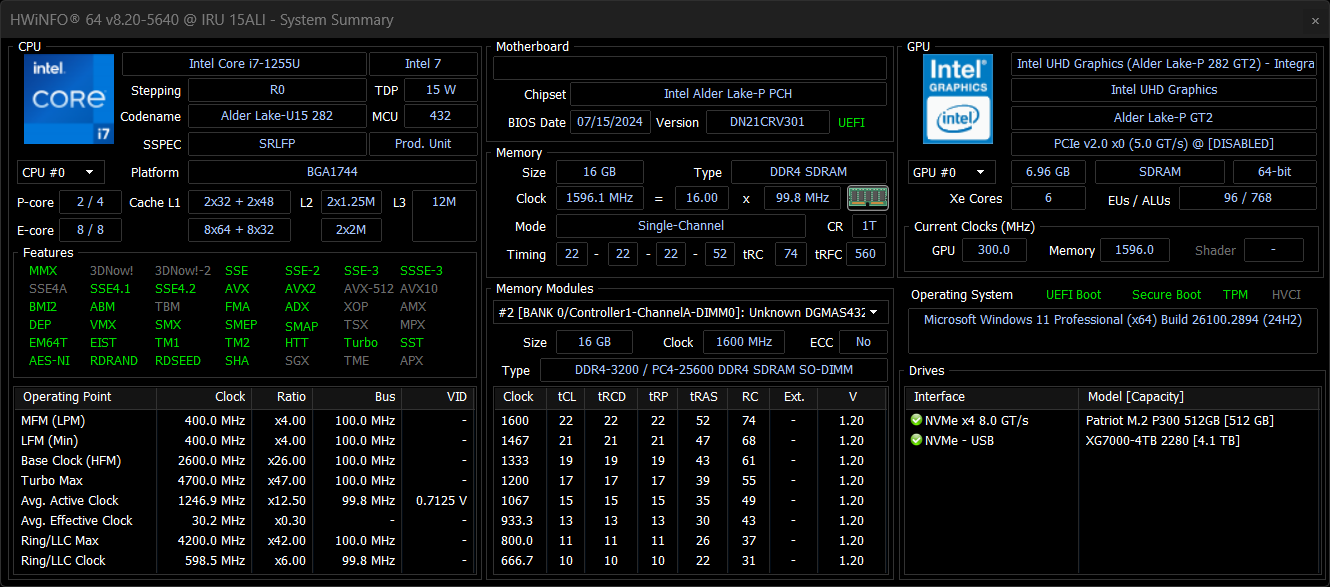Click the Intel Core i7-1255U name field
Screen dimensions: 1330x587
pos(244,64)
